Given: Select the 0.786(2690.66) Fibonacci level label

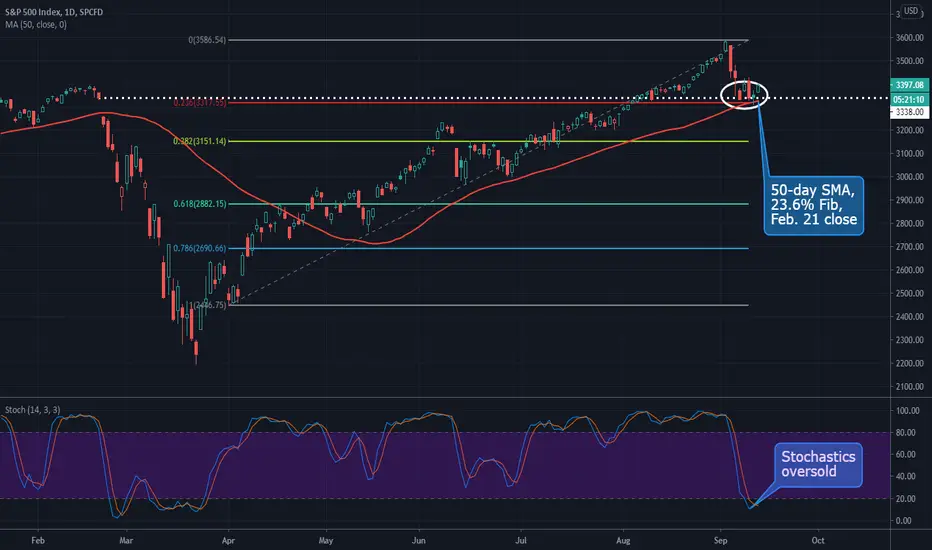Looking at the screenshot, I should [x=200, y=249].
